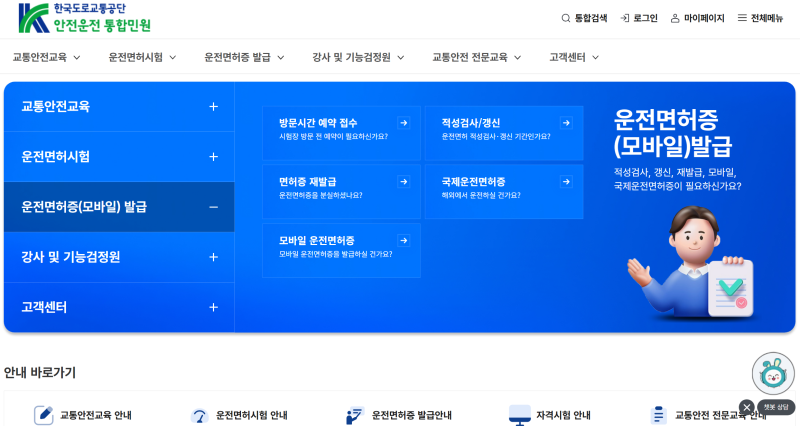Click 해외에서 운전하실 건가요? text
Image resolution: width=800 pixels, height=426 pixels.
481,195
